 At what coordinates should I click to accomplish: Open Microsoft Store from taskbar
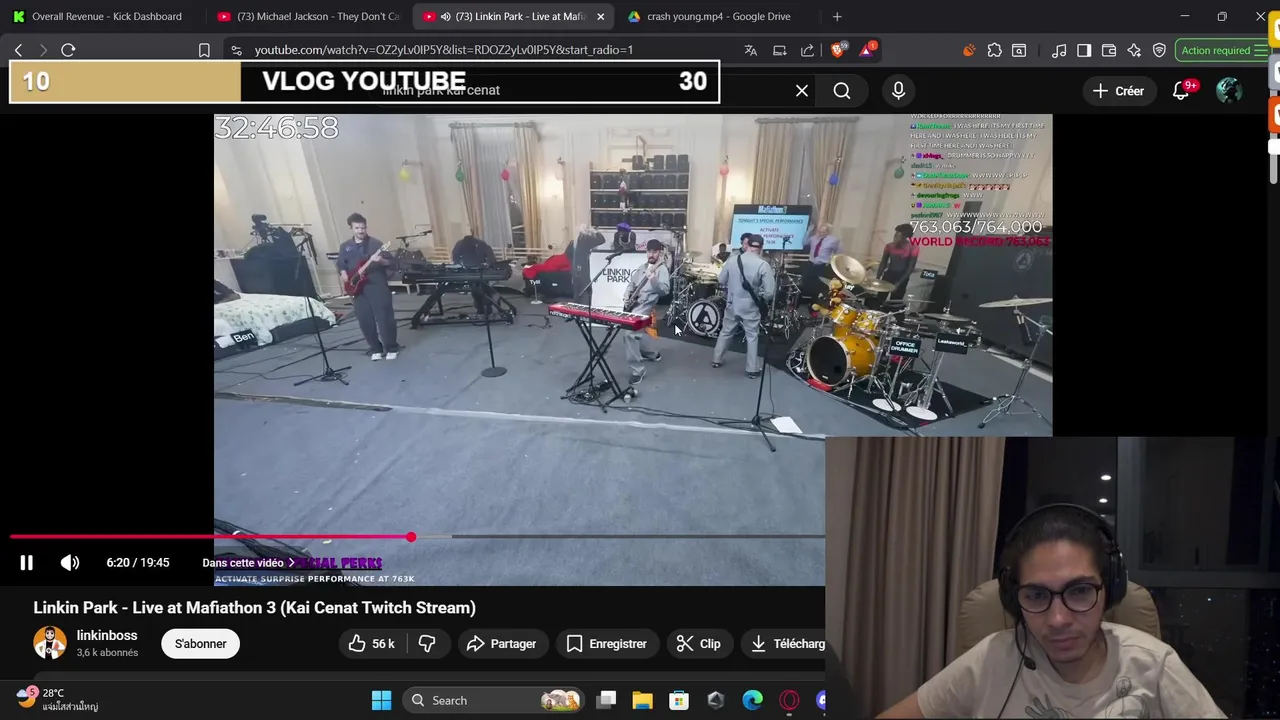tap(679, 700)
